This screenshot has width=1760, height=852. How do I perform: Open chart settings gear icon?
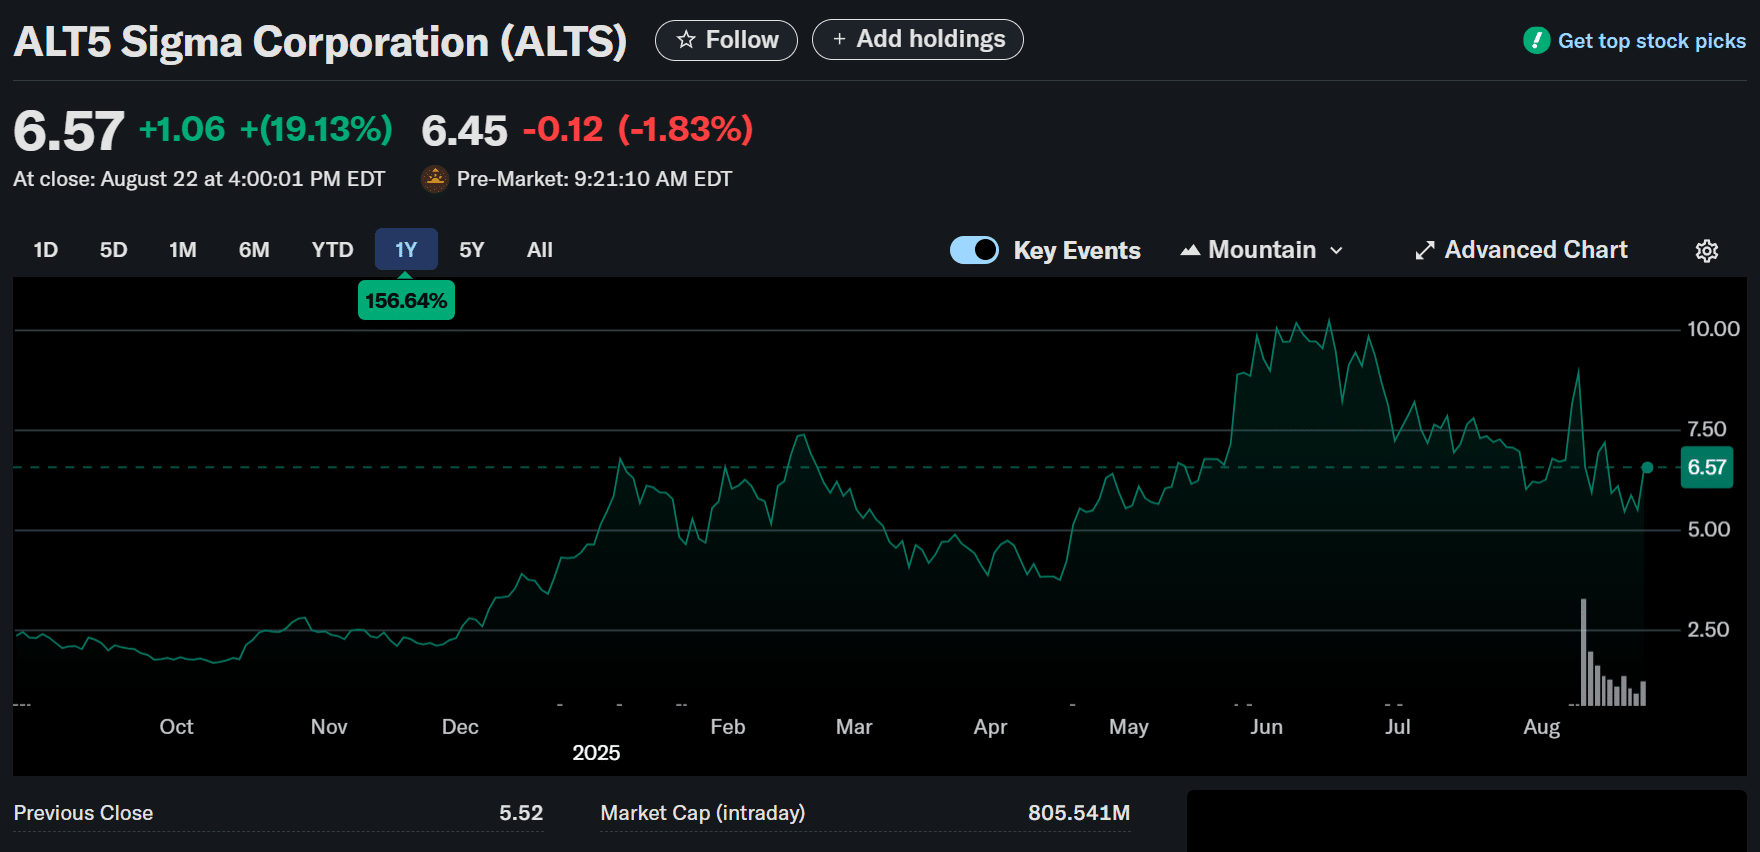[1706, 251]
